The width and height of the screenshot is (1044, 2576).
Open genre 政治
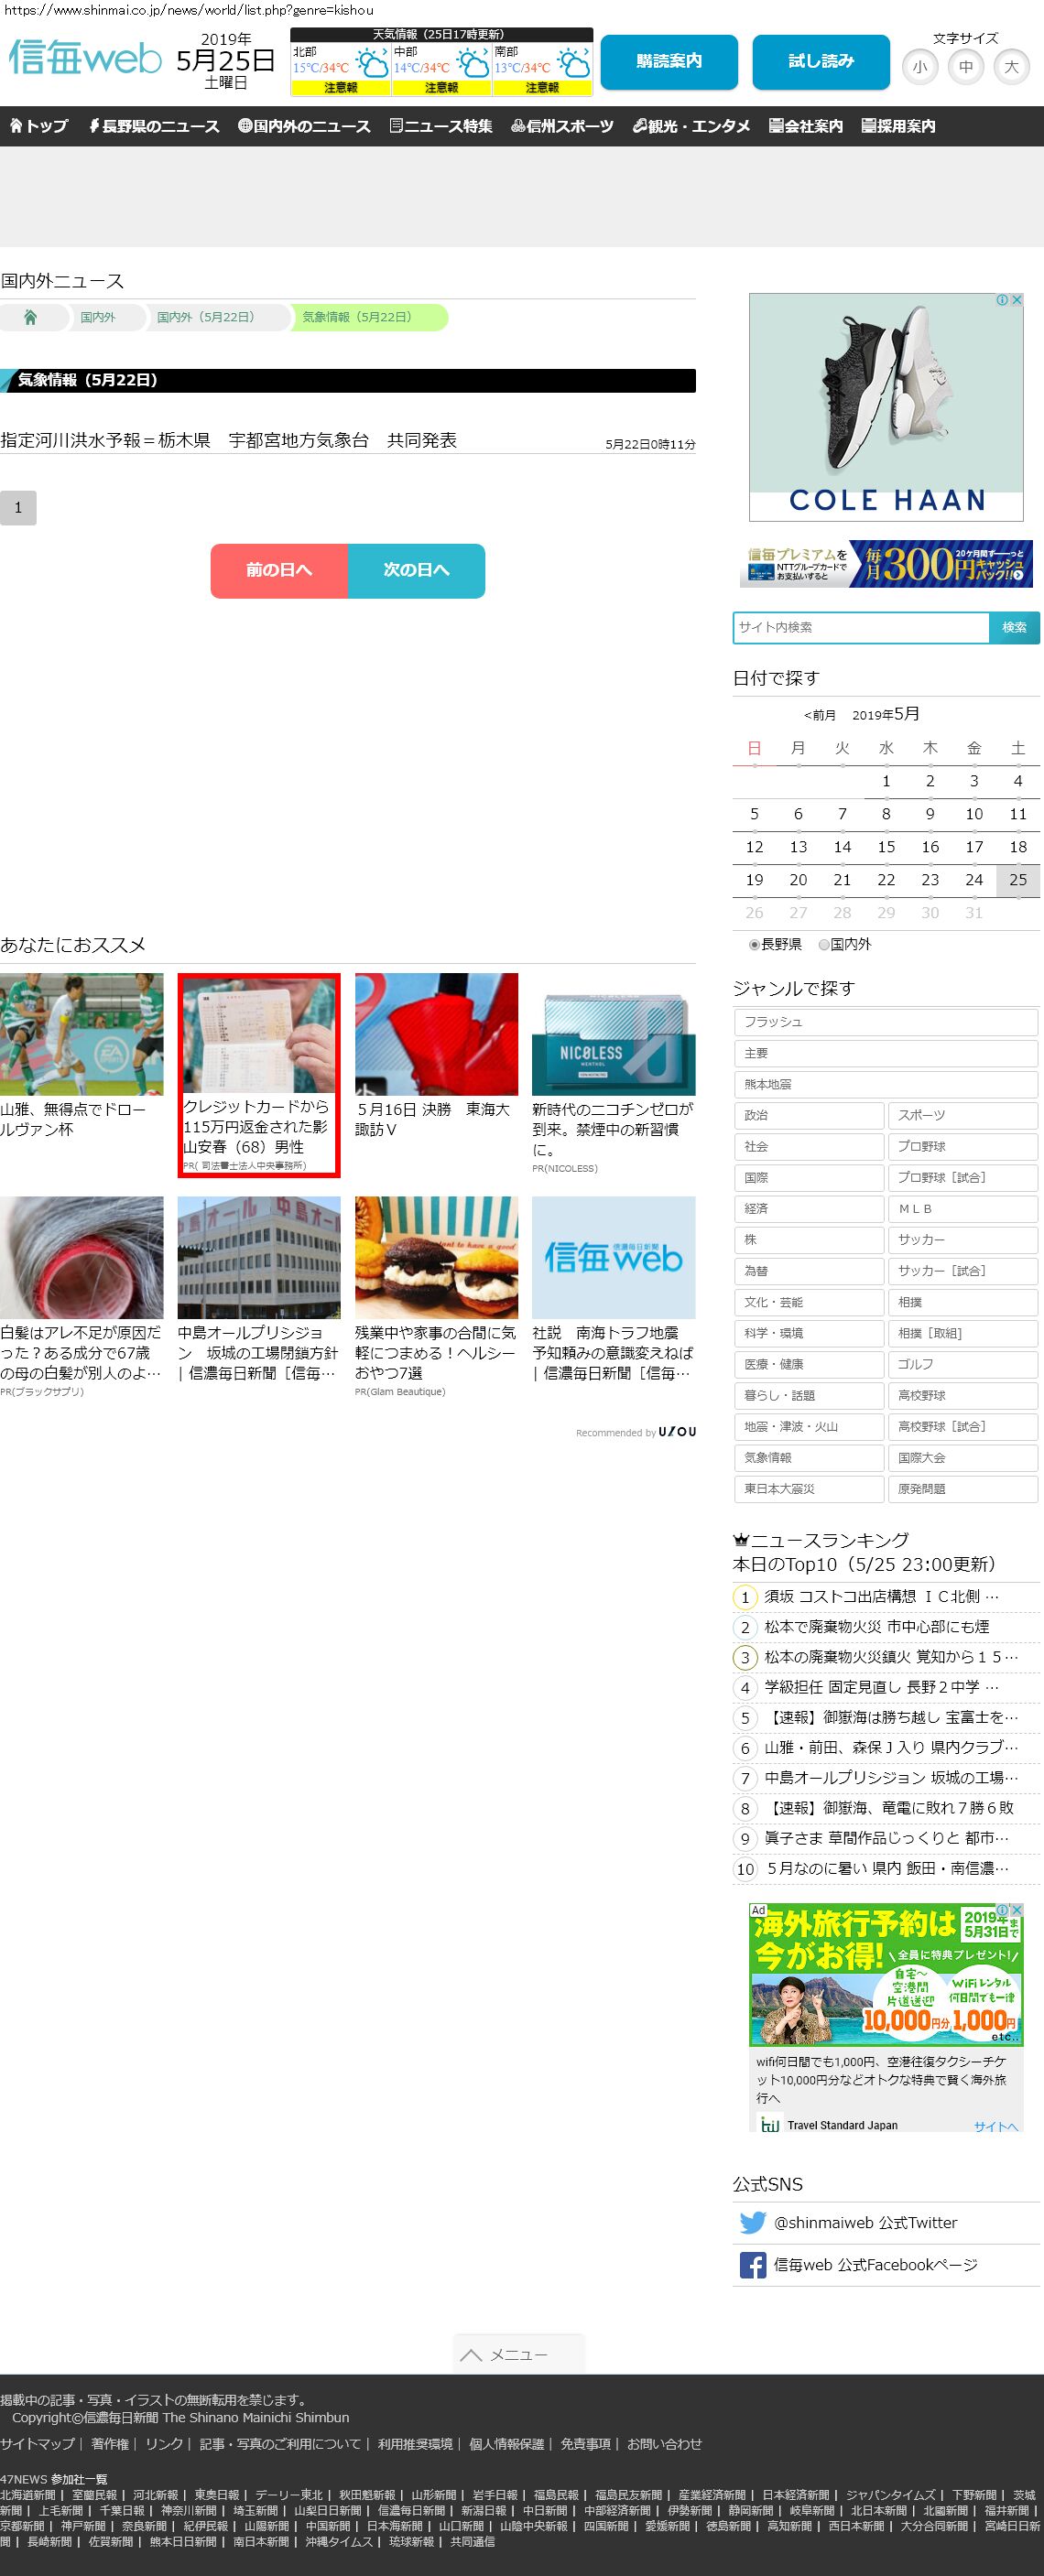tap(809, 1115)
